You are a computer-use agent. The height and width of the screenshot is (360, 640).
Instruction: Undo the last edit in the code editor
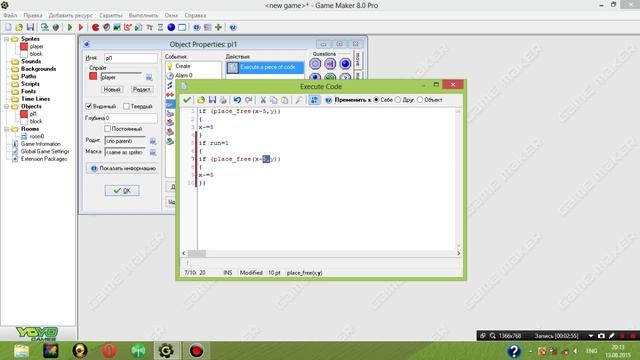pos(237,100)
